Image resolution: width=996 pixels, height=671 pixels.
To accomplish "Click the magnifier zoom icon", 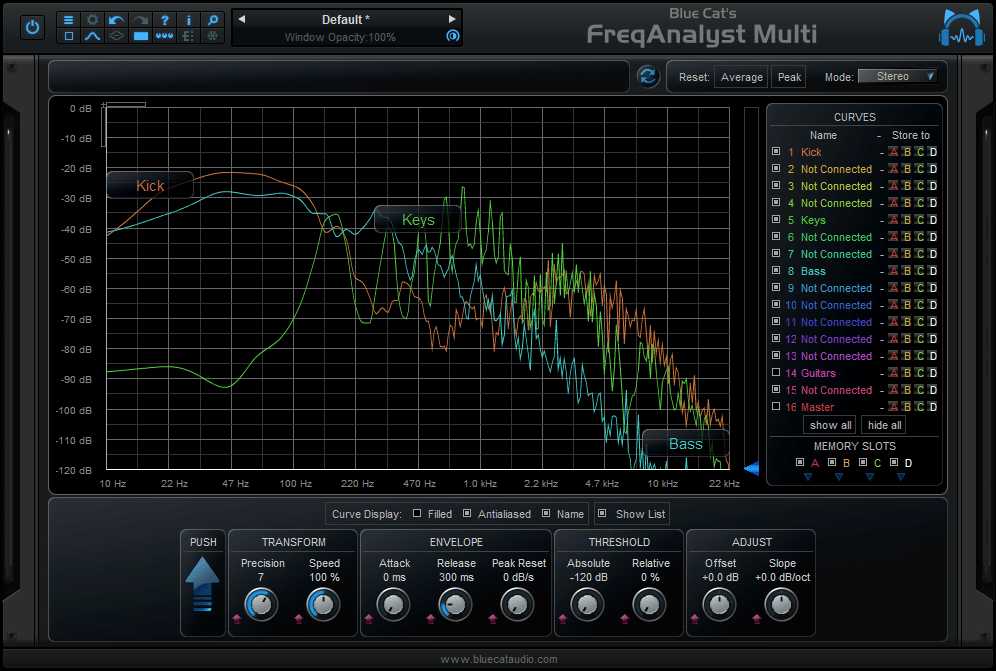I will tap(213, 20).
